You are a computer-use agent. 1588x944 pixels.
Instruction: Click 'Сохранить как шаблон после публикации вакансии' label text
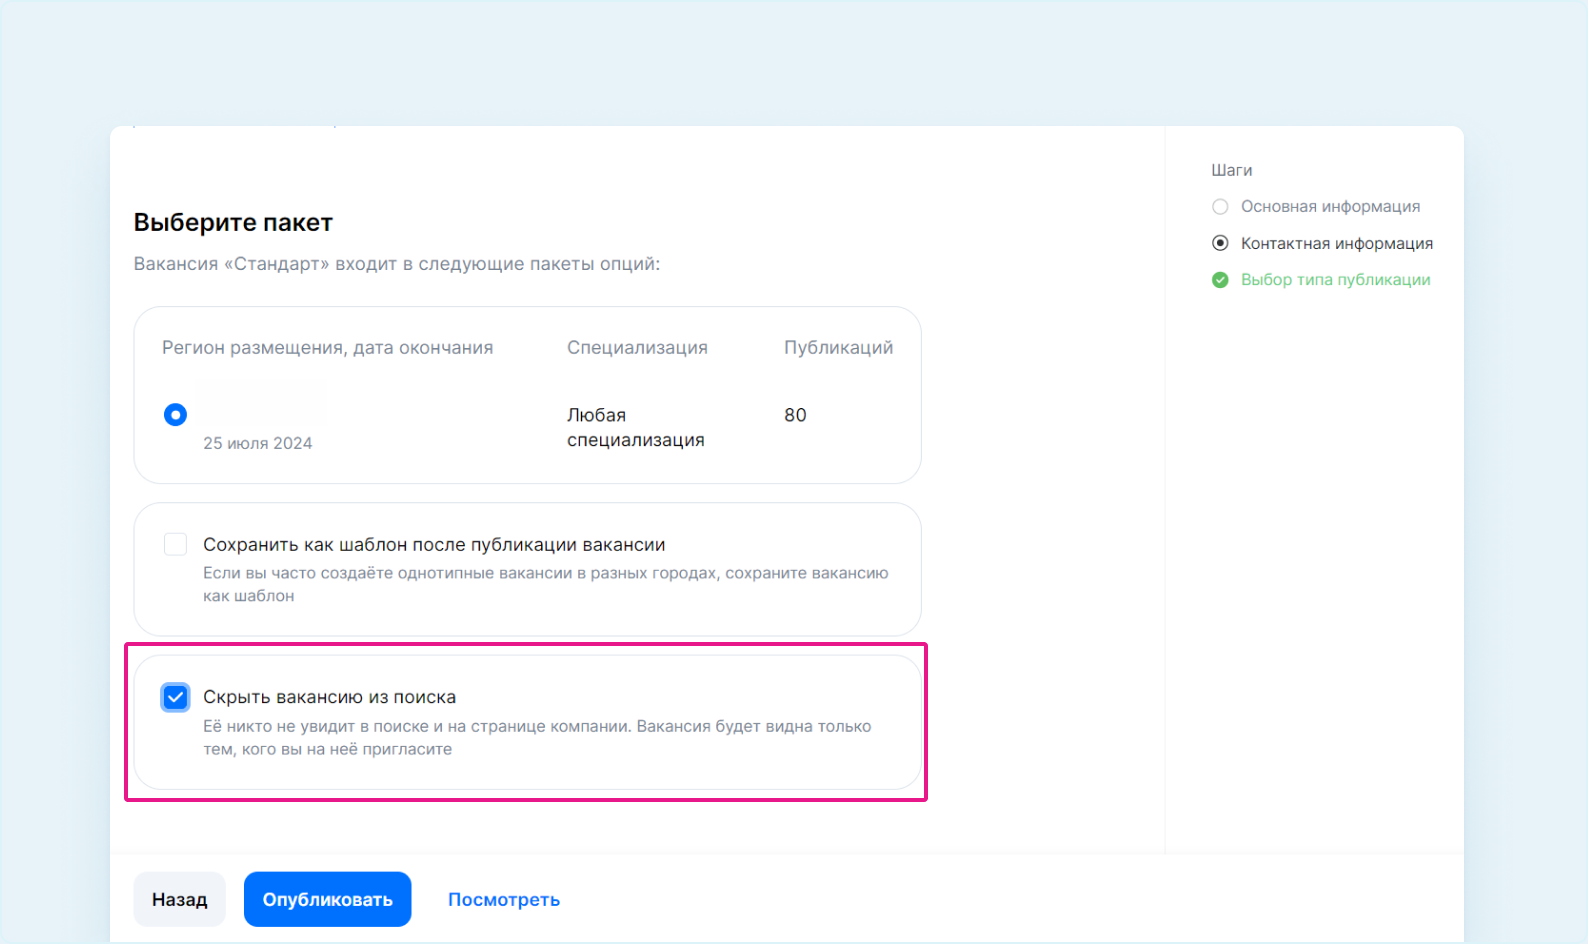(434, 545)
